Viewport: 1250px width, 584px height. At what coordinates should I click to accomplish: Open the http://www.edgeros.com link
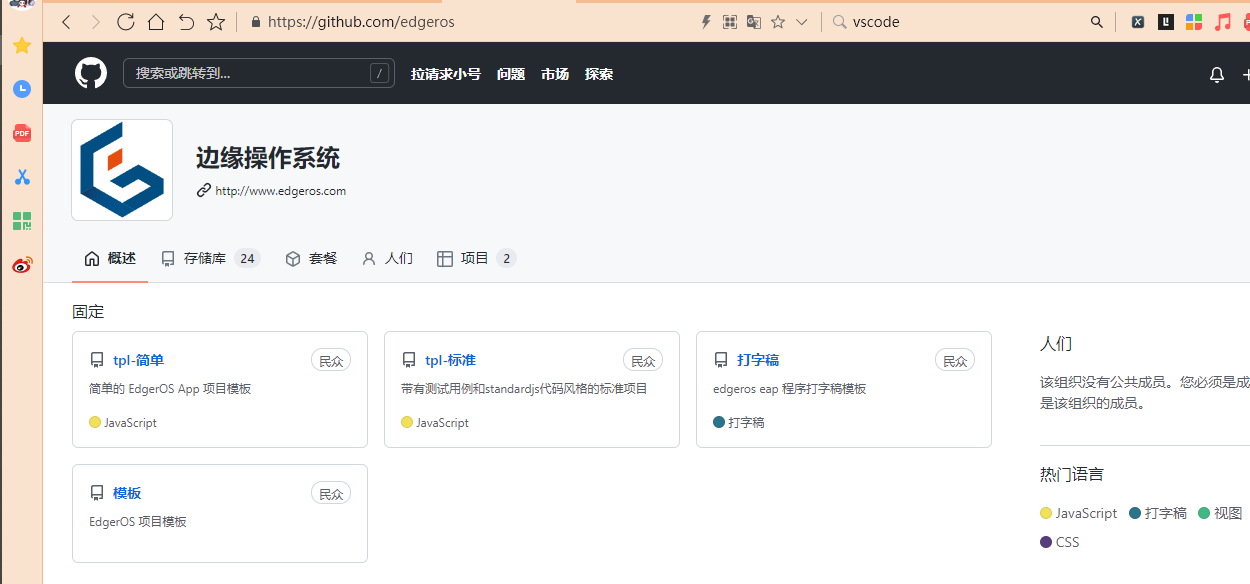(x=280, y=190)
